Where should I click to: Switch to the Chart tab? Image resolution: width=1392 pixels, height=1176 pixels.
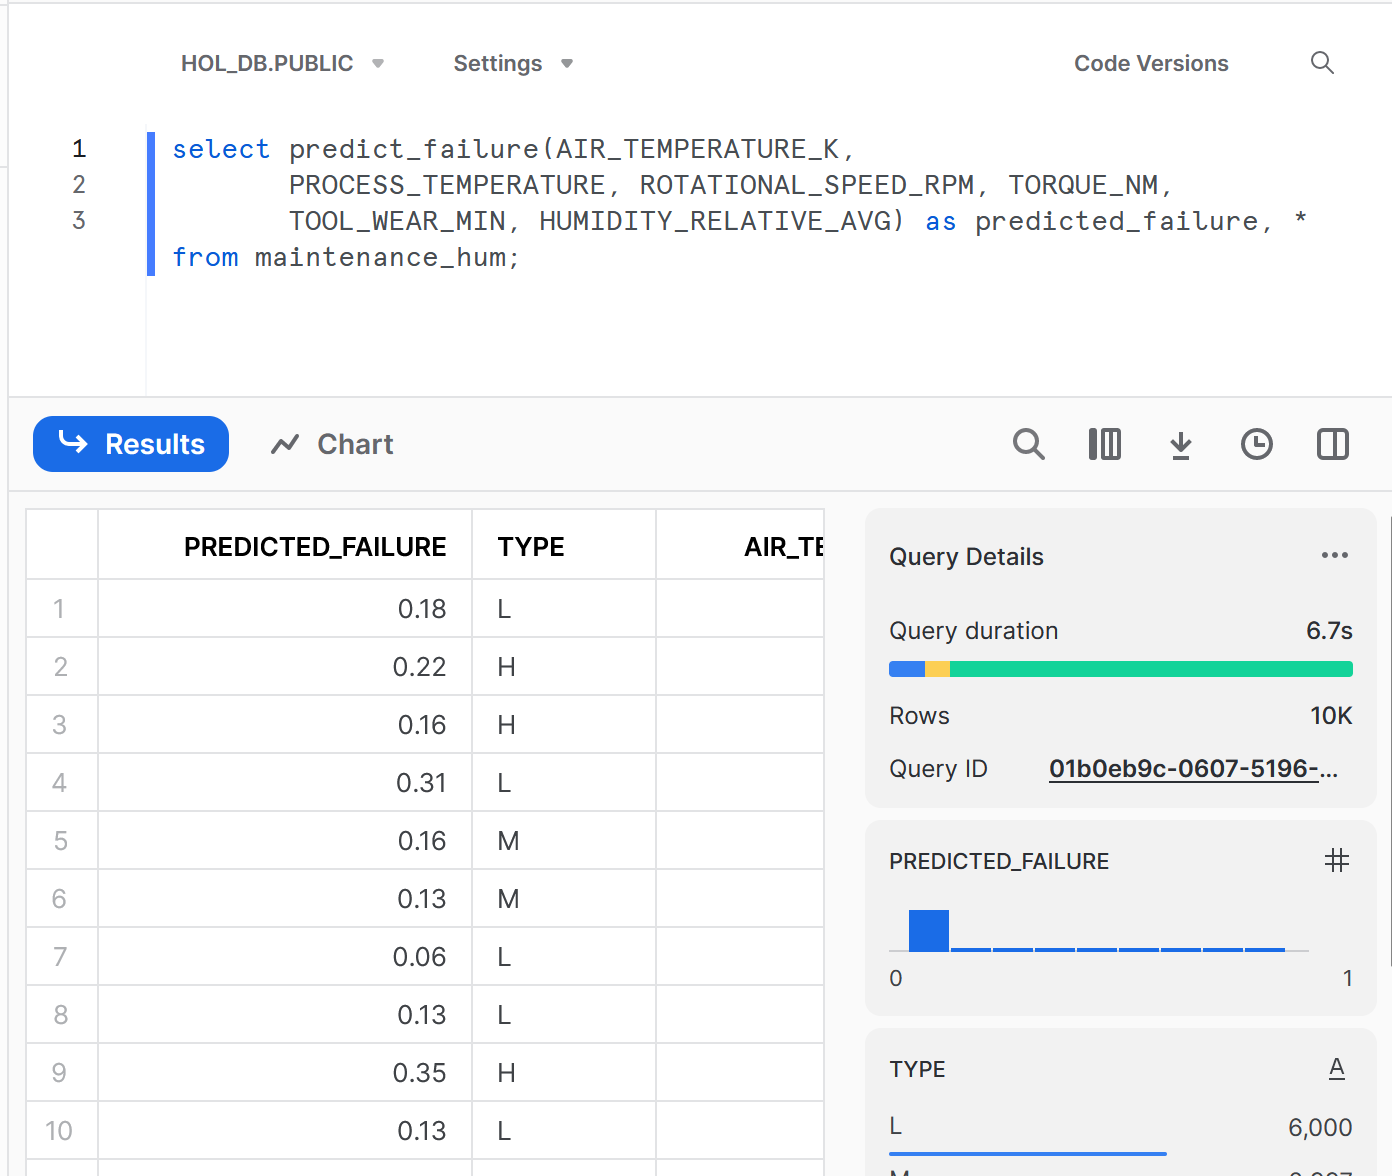(332, 444)
